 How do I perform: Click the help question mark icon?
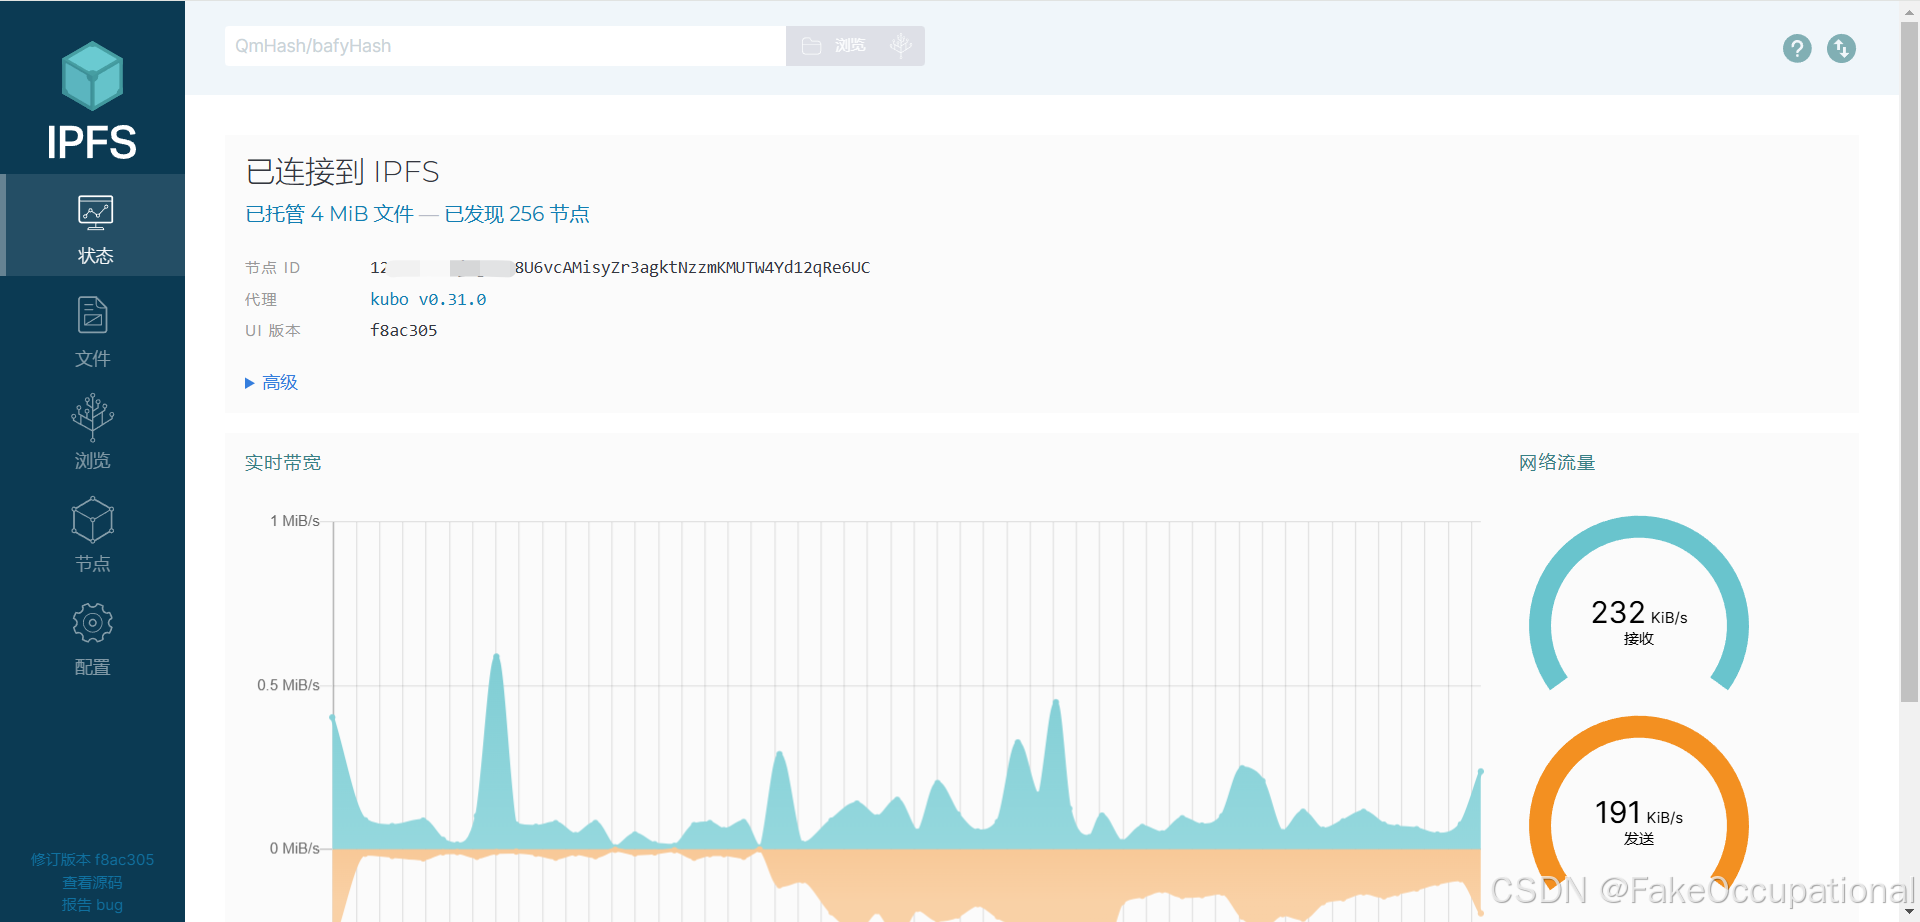pos(1797,48)
